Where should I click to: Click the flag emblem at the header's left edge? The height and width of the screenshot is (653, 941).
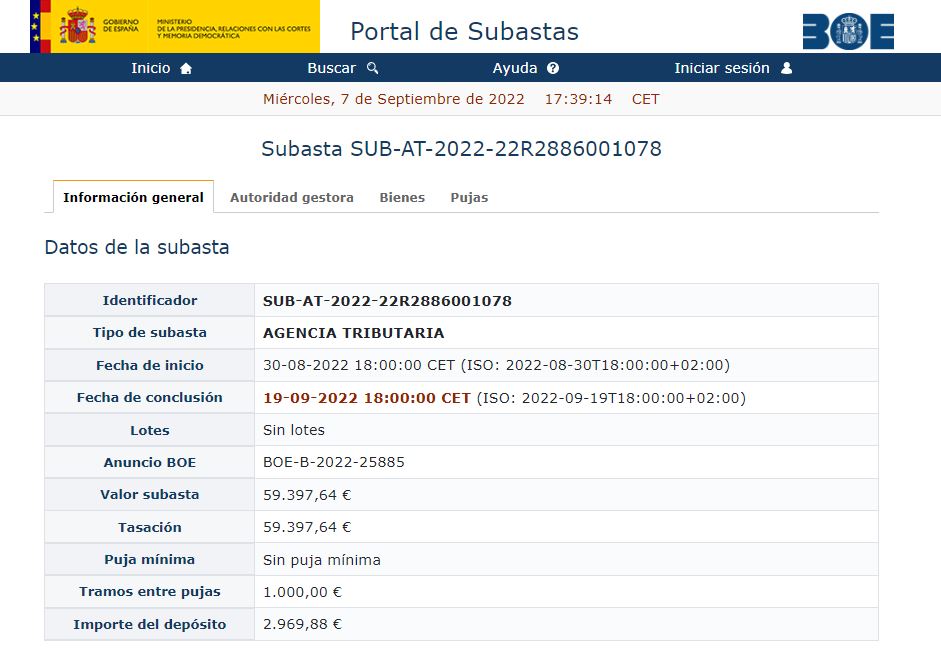[41, 26]
